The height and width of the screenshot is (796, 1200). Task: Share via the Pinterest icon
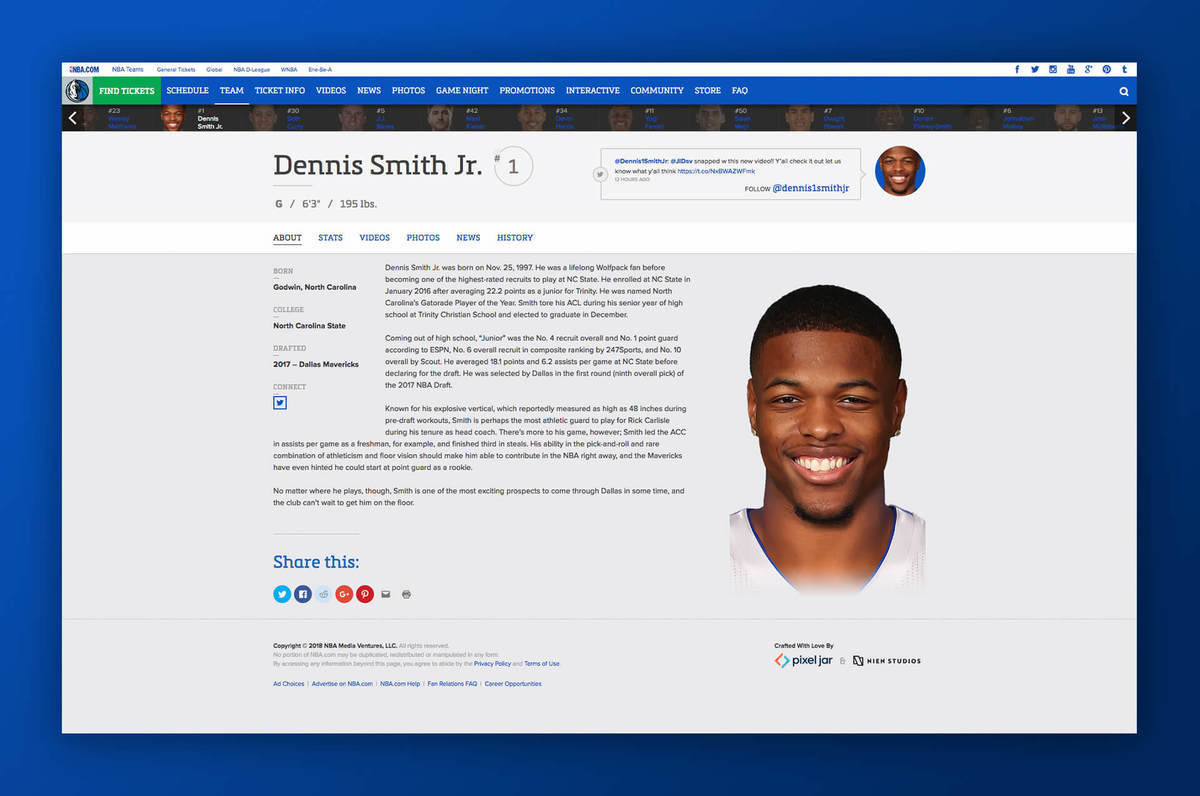point(365,594)
